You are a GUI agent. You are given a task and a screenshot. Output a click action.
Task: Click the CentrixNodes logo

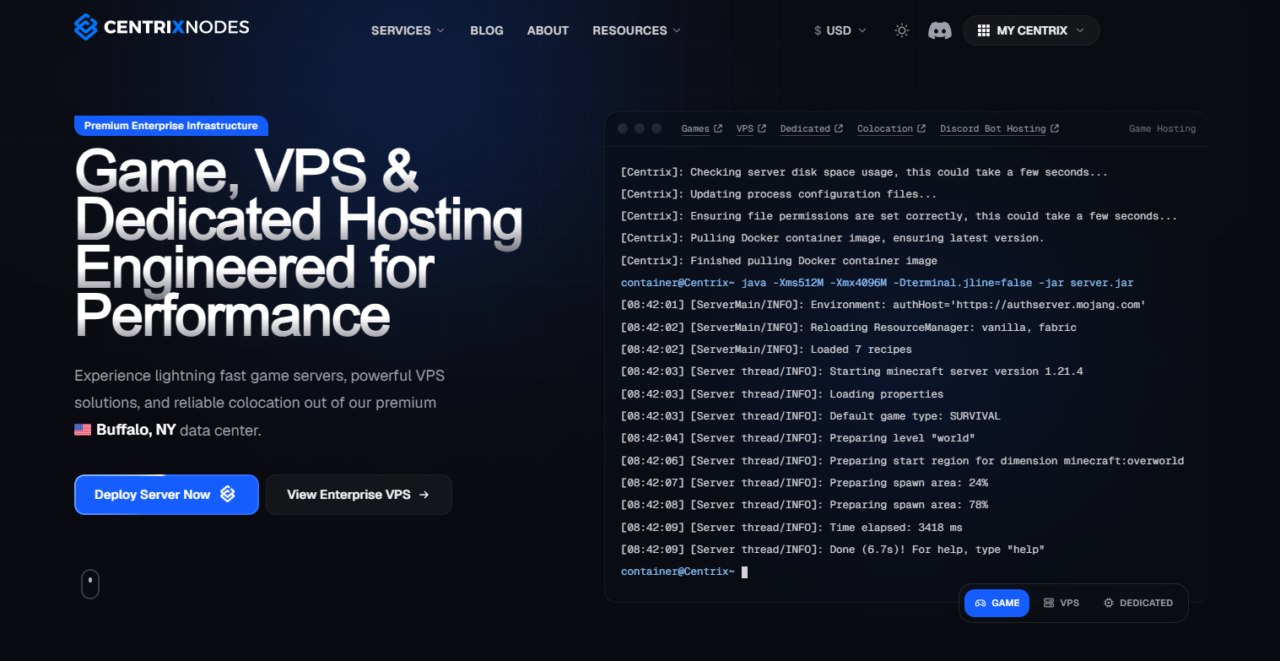(x=162, y=27)
